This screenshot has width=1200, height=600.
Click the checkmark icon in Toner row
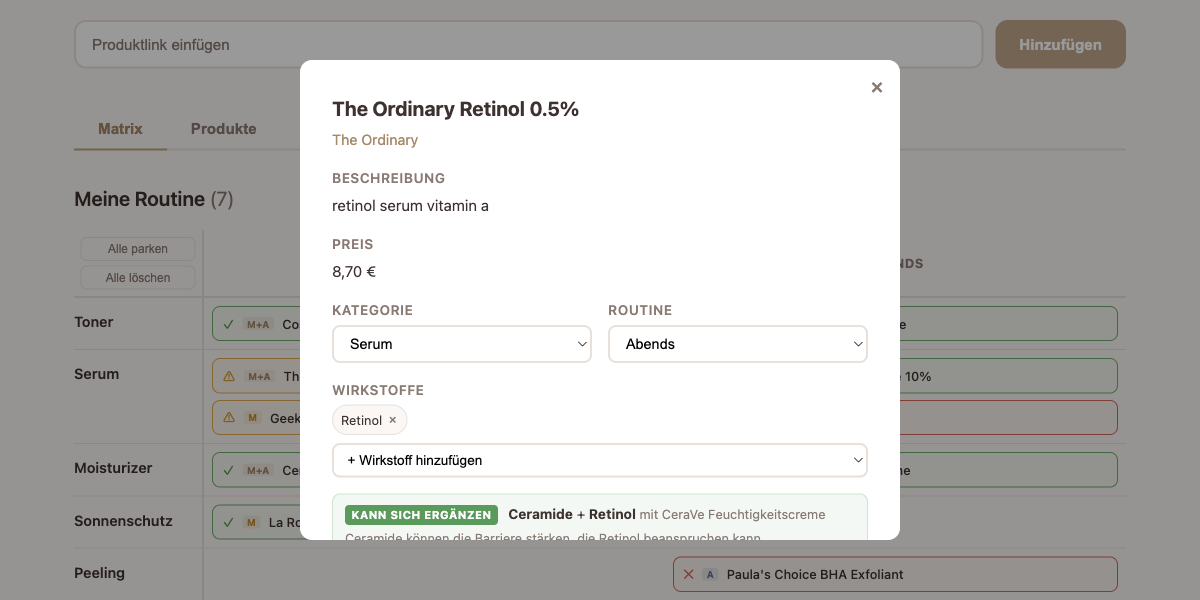click(229, 324)
